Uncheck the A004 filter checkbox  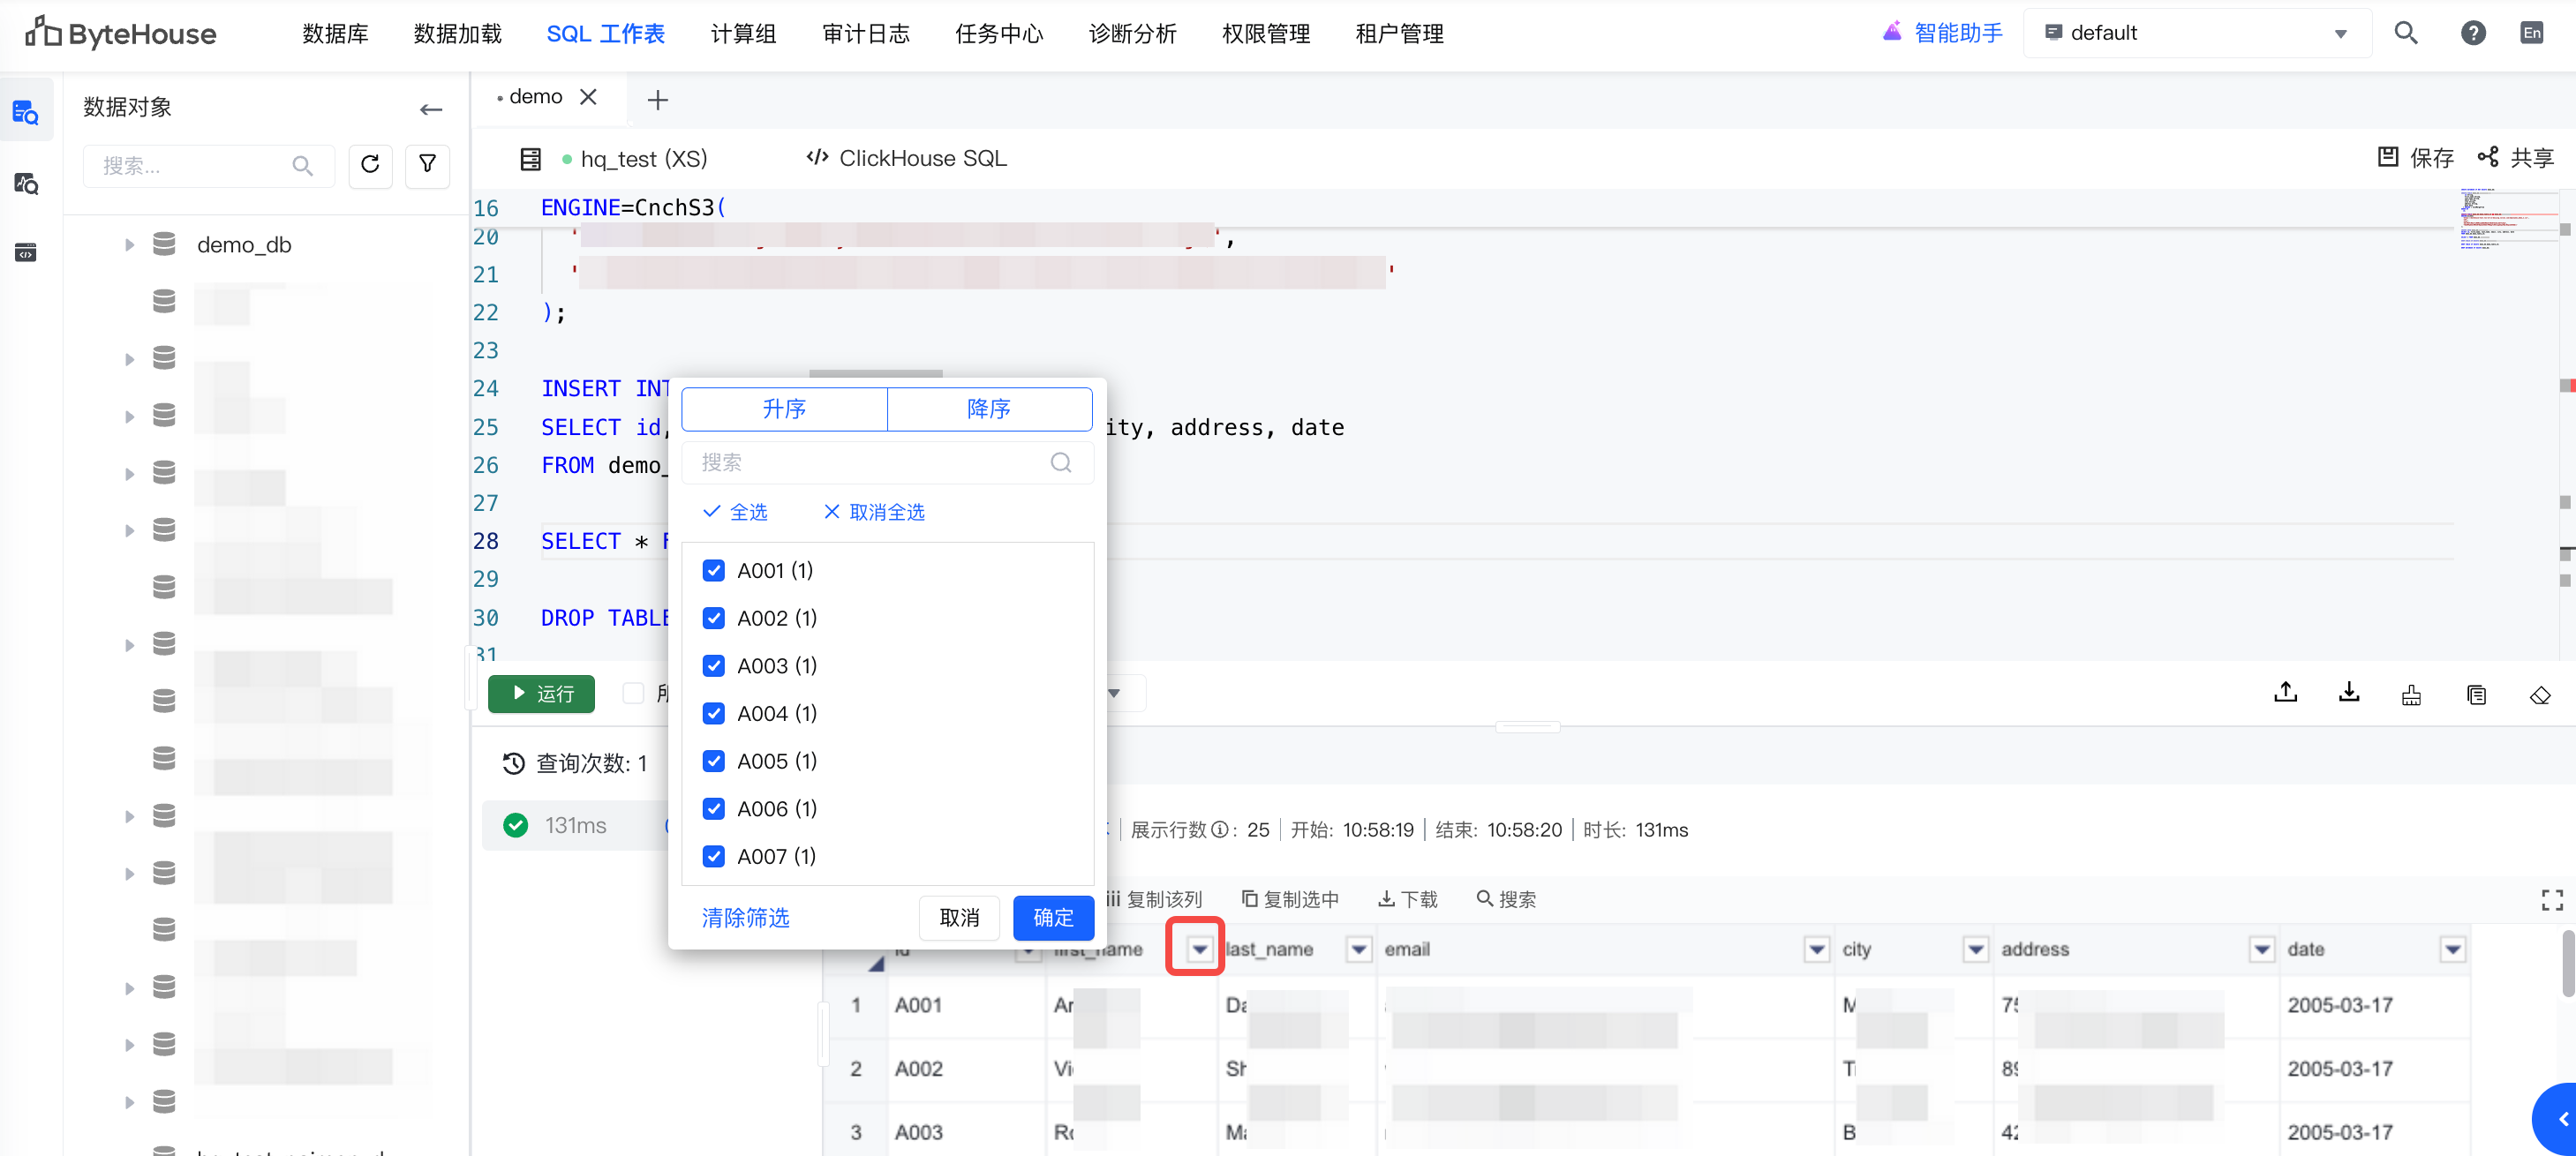pos(713,713)
